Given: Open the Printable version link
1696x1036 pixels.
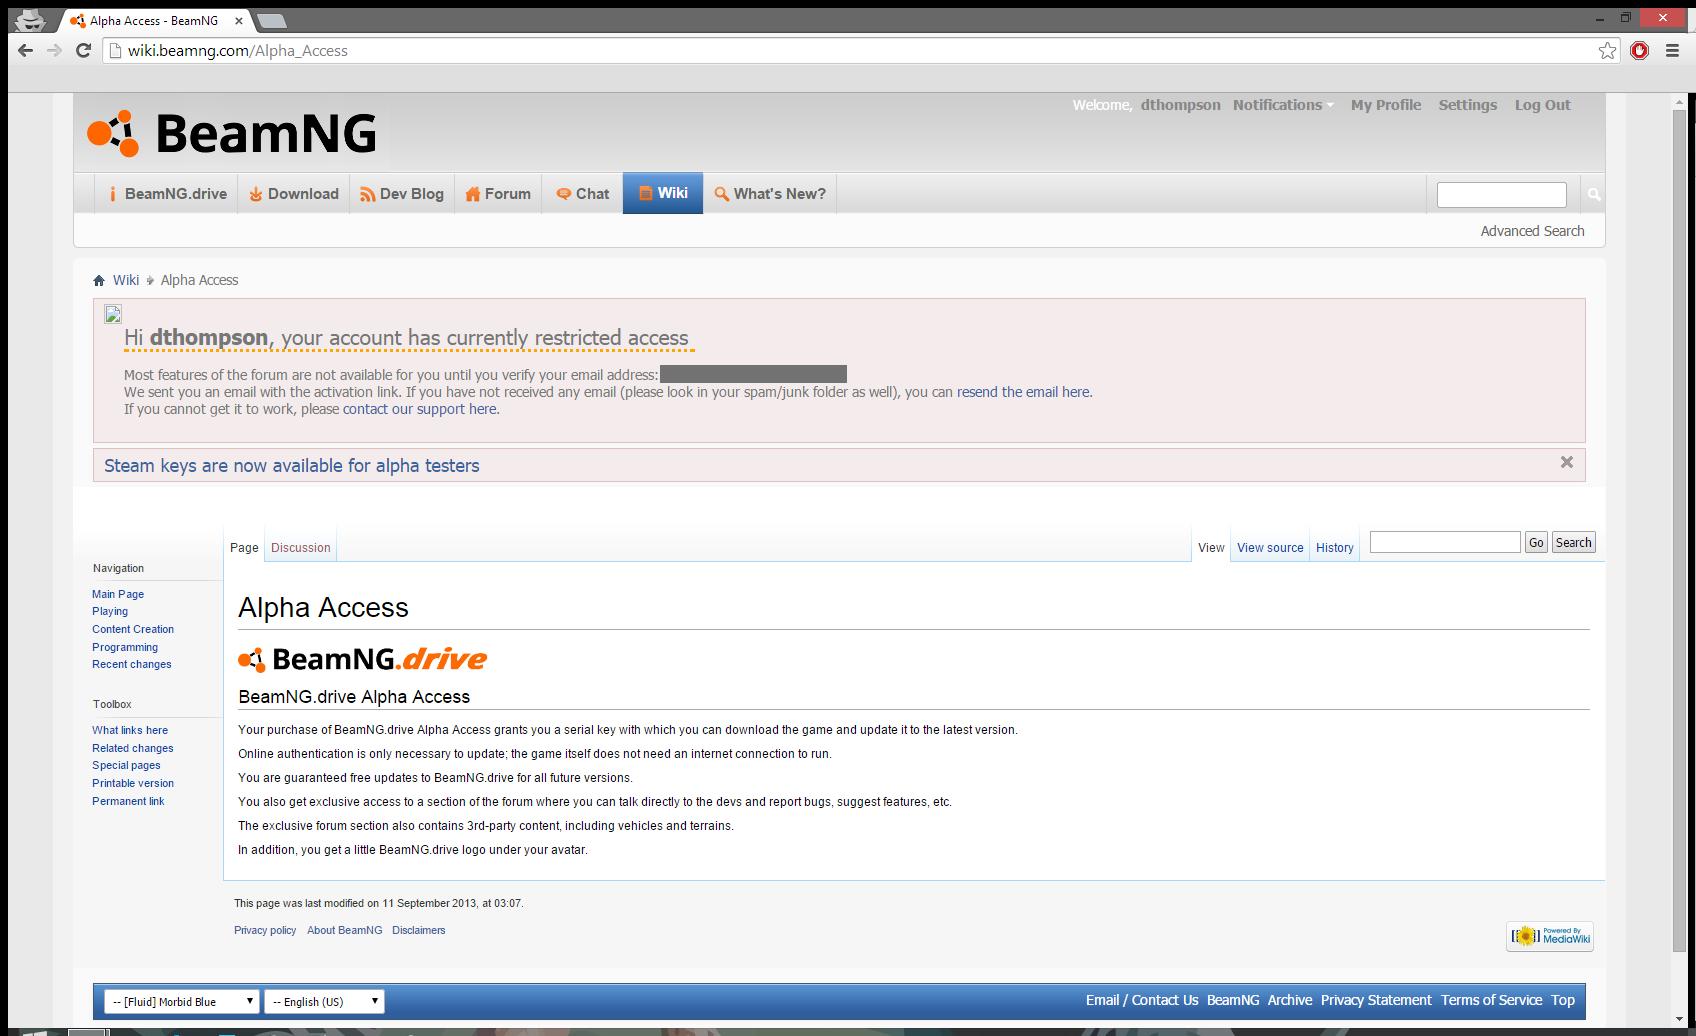Looking at the screenshot, I should pos(133,783).
